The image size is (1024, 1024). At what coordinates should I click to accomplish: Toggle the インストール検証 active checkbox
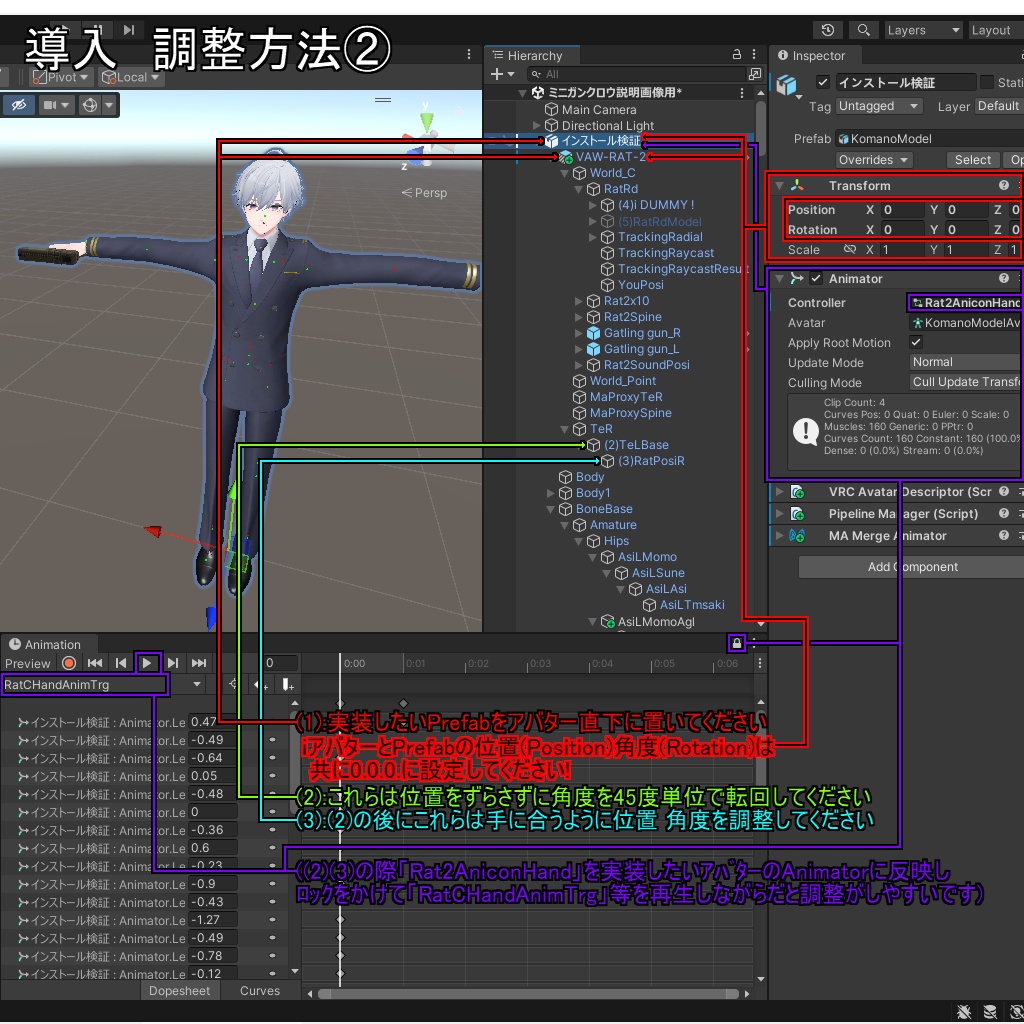823,82
